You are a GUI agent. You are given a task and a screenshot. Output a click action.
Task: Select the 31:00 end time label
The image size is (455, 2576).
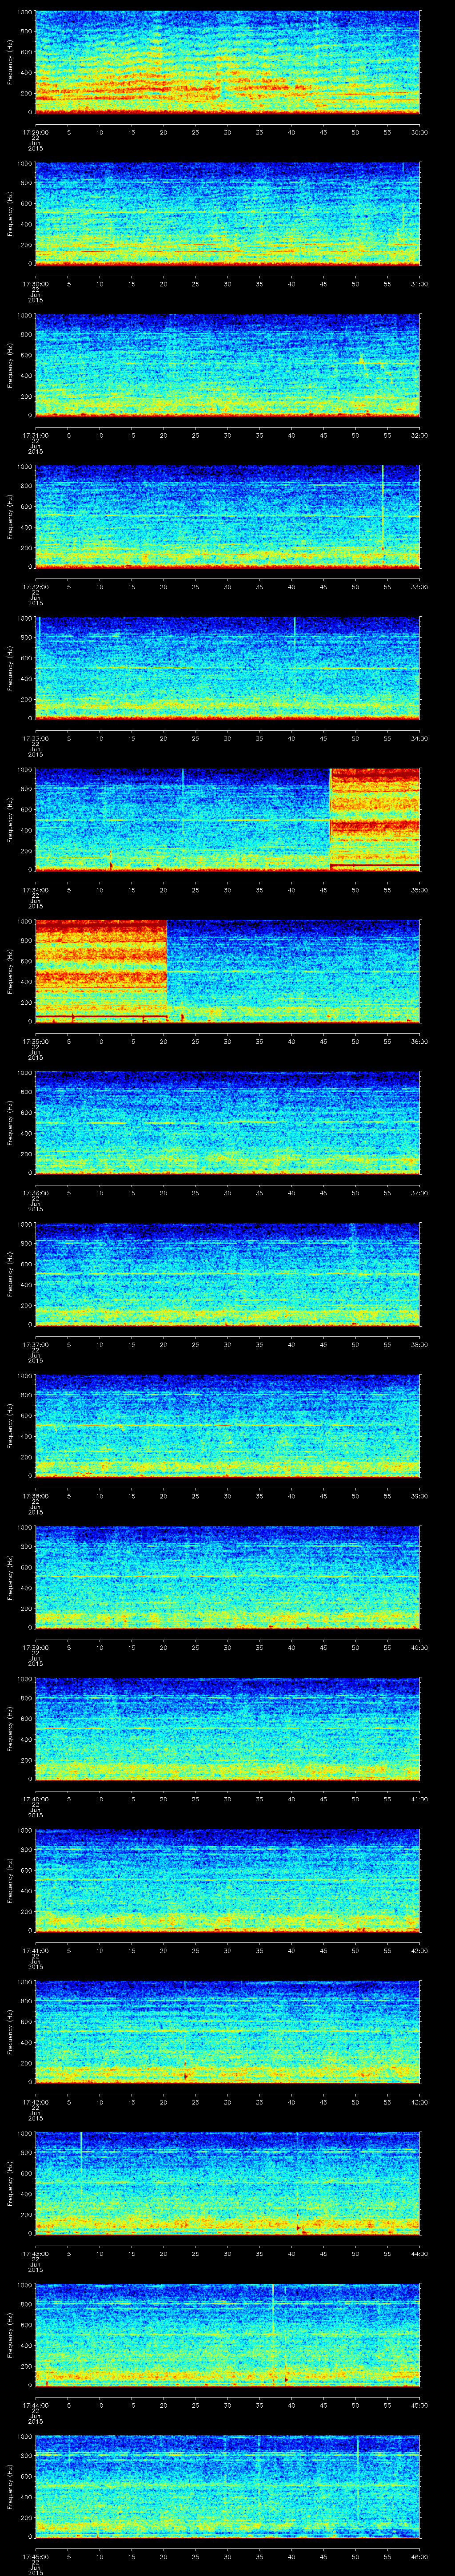419,284
